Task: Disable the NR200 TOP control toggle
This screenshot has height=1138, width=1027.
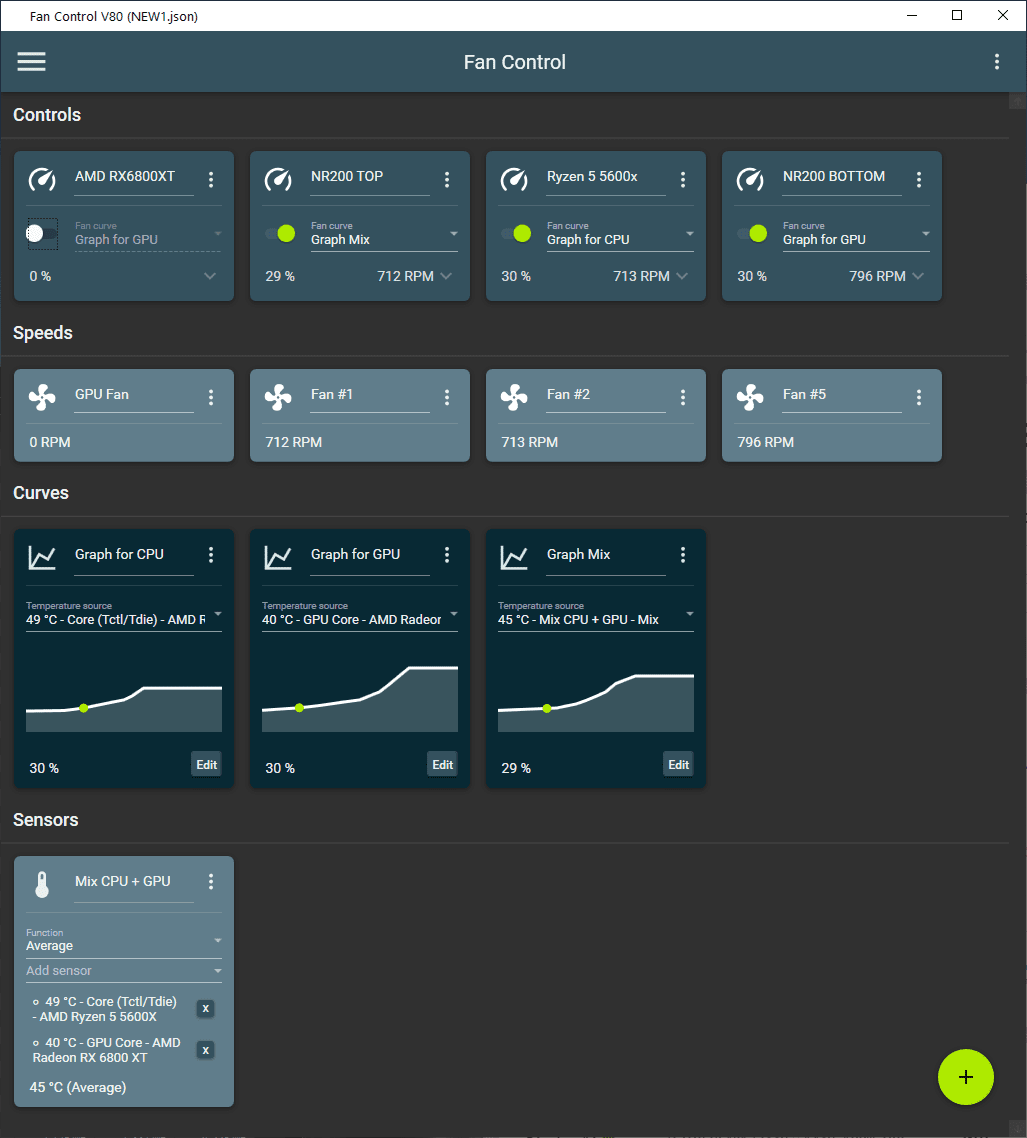Action: (x=280, y=234)
